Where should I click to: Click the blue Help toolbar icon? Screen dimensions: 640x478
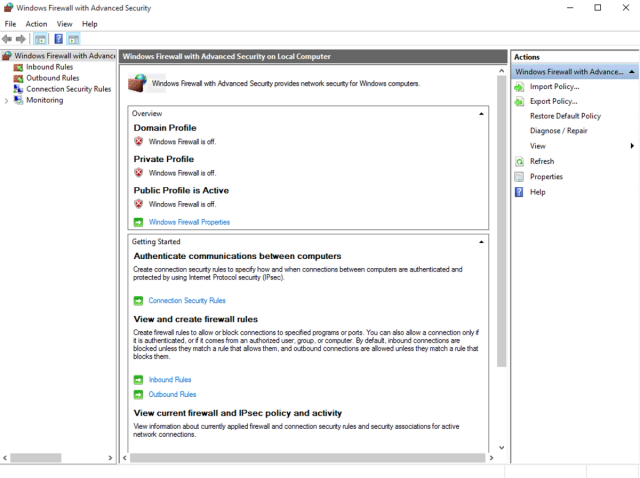(x=59, y=39)
